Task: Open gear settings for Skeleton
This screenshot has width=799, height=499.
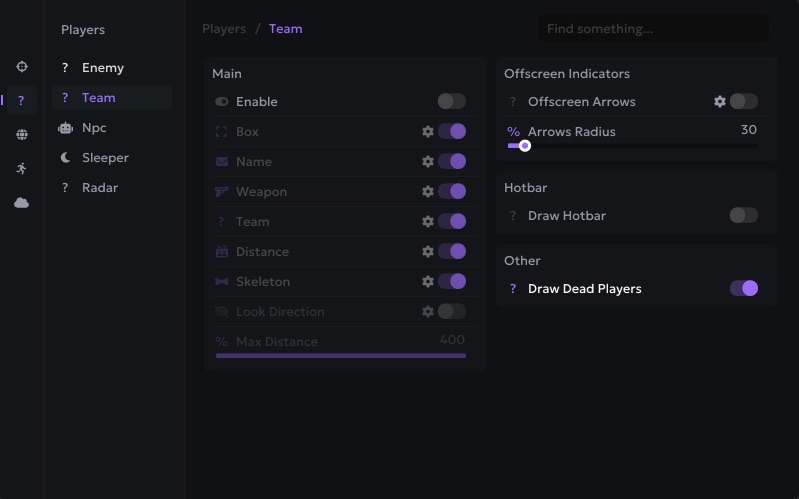Action: tap(428, 282)
